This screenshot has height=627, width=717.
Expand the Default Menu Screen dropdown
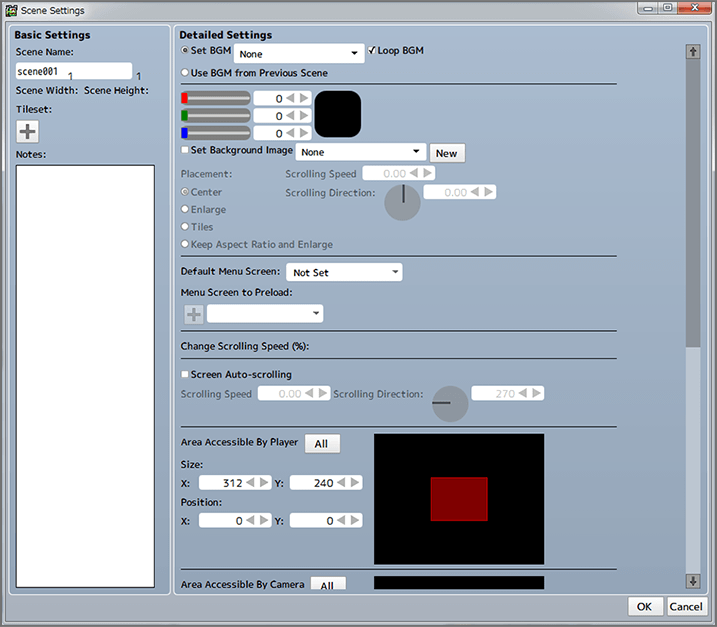tap(344, 272)
